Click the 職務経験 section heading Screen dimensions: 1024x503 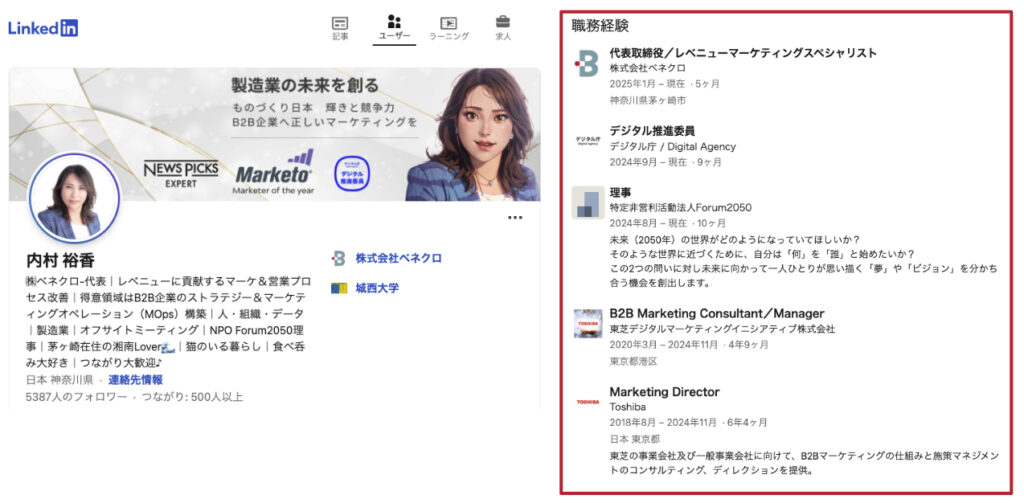[x=600, y=26]
